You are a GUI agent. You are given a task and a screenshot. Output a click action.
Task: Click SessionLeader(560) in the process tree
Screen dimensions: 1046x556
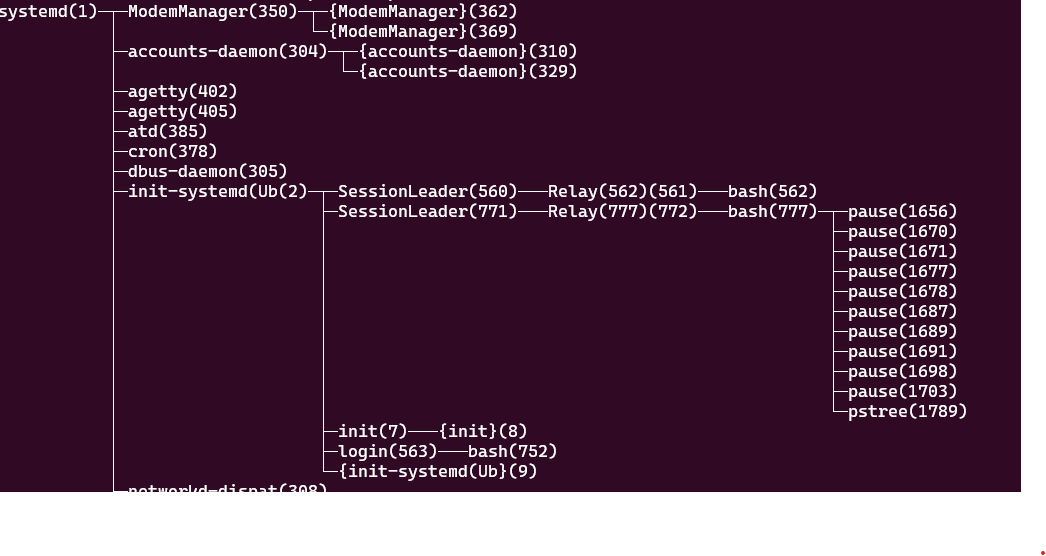click(x=428, y=191)
